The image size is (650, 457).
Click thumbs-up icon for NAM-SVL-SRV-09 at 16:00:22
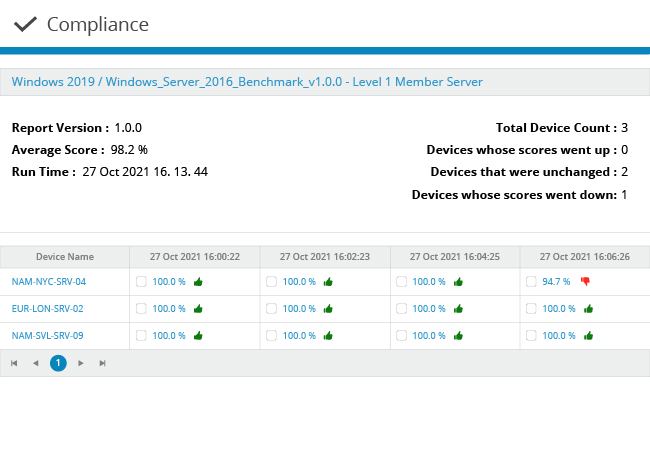198,336
